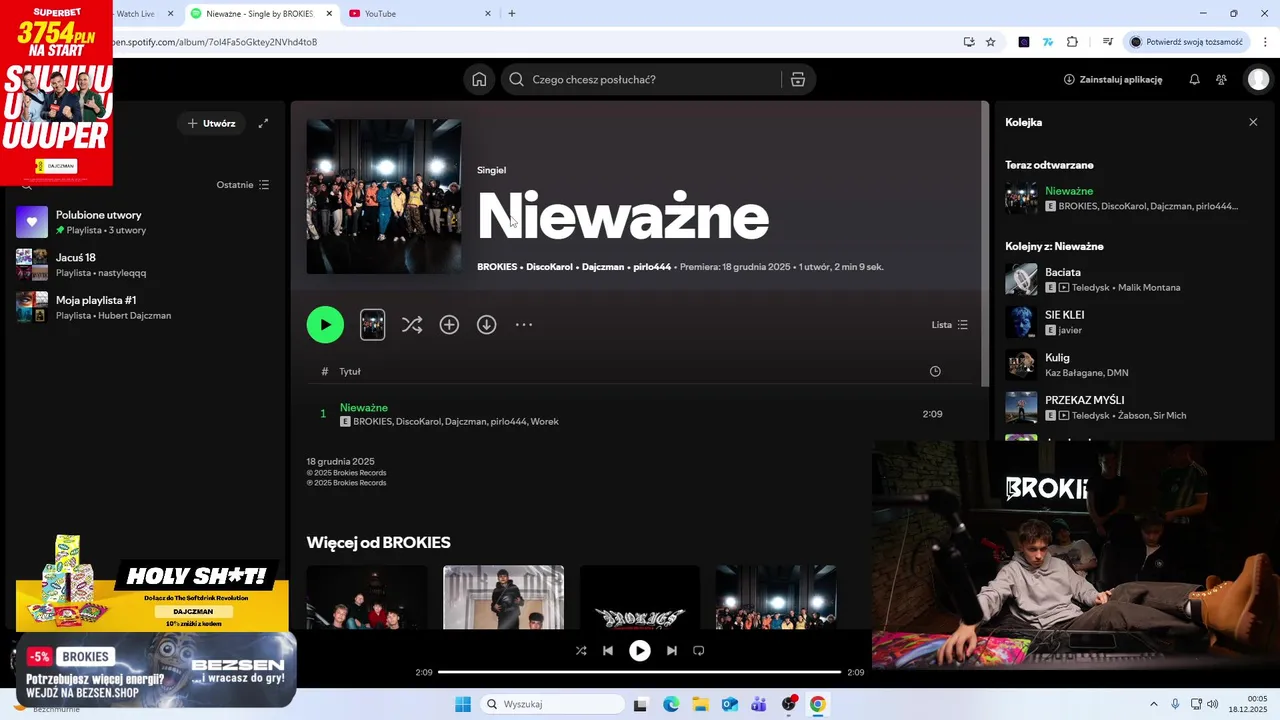Open Dajczman artist link under the title

[x=603, y=267]
